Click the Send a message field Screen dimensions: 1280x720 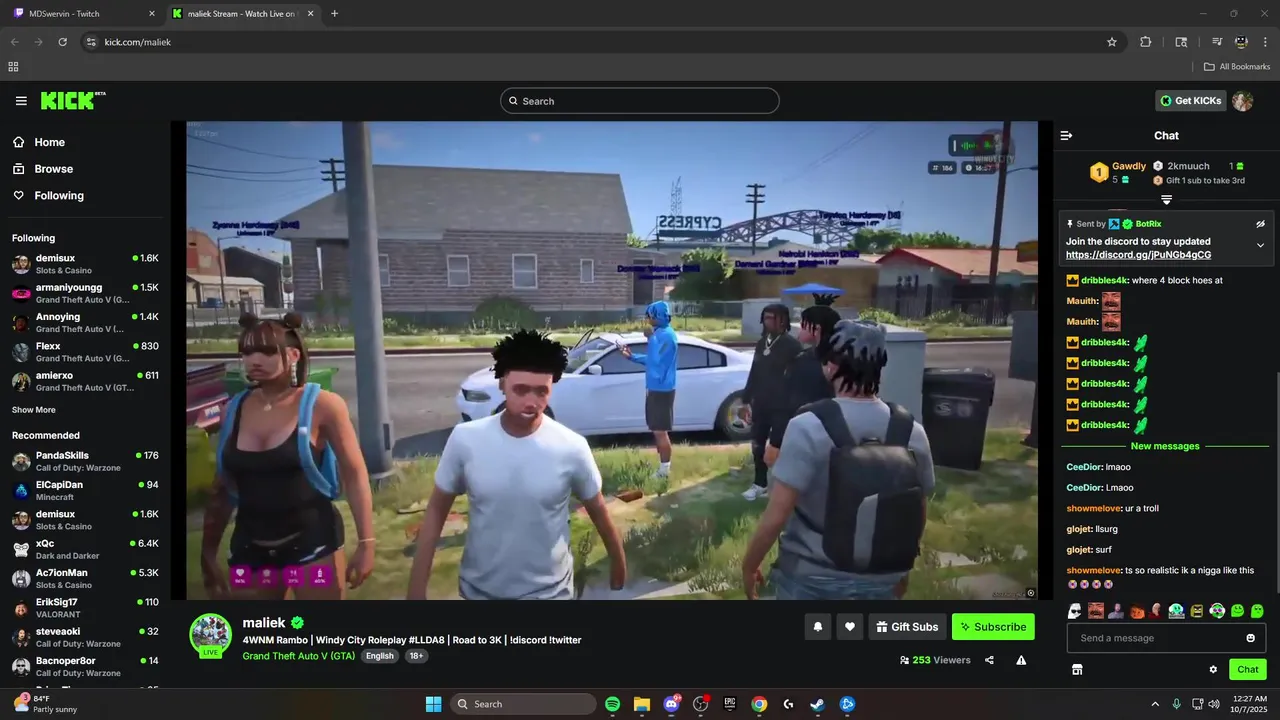[x=1166, y=638]
